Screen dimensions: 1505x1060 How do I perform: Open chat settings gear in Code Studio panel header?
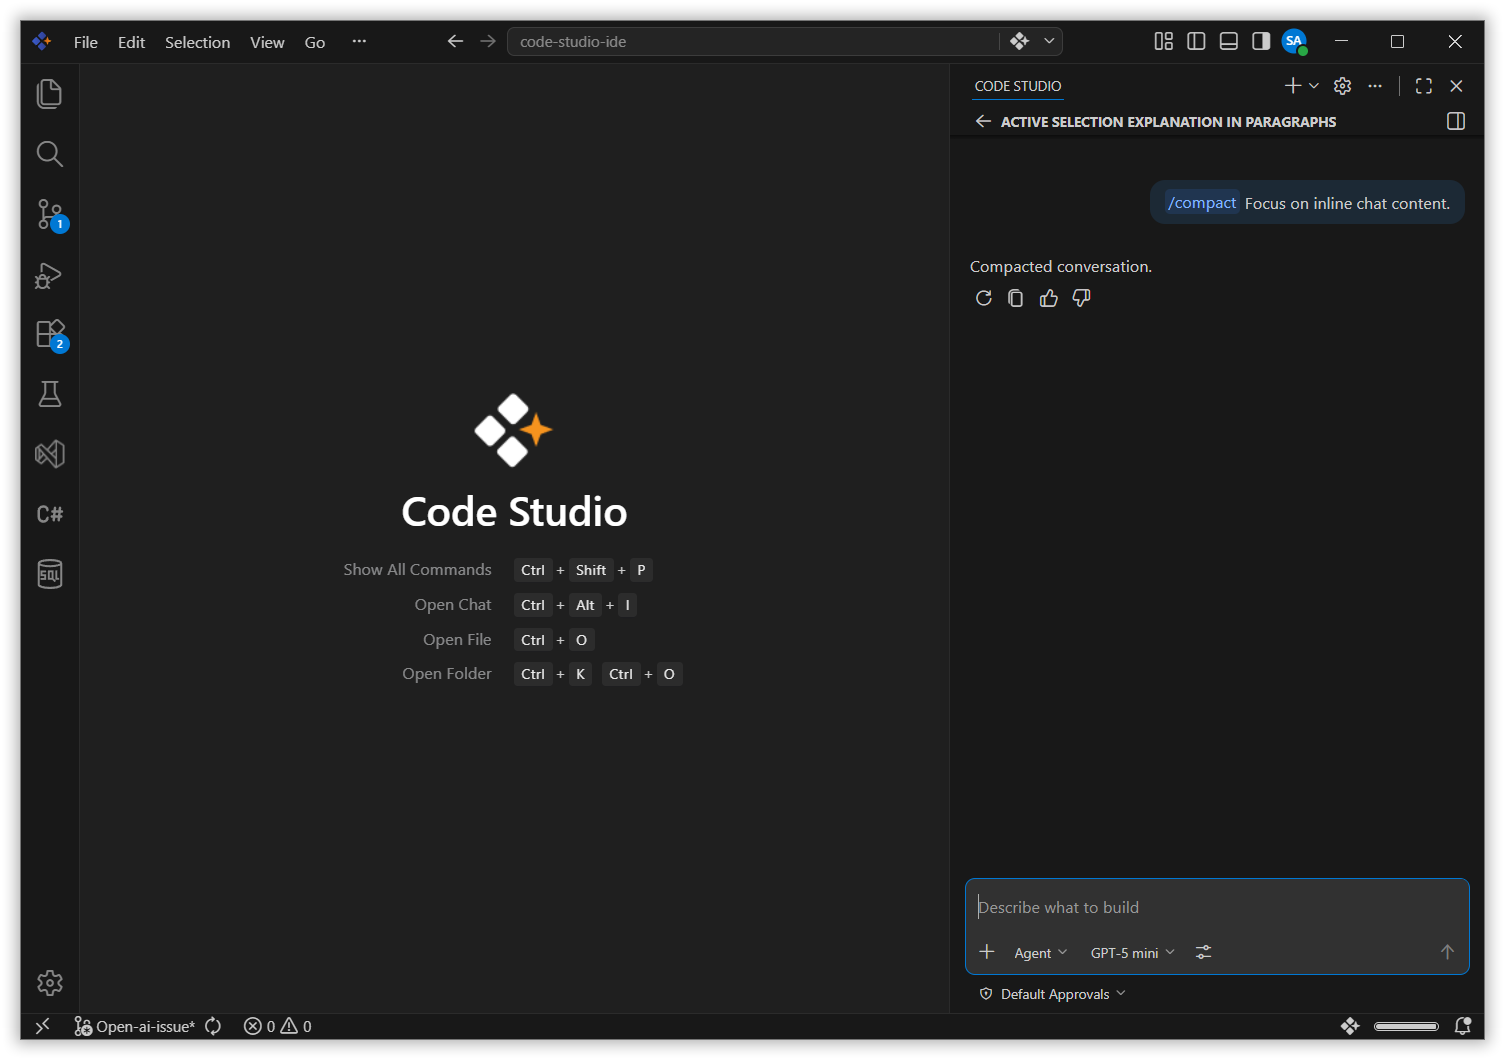coord(1343,86)
